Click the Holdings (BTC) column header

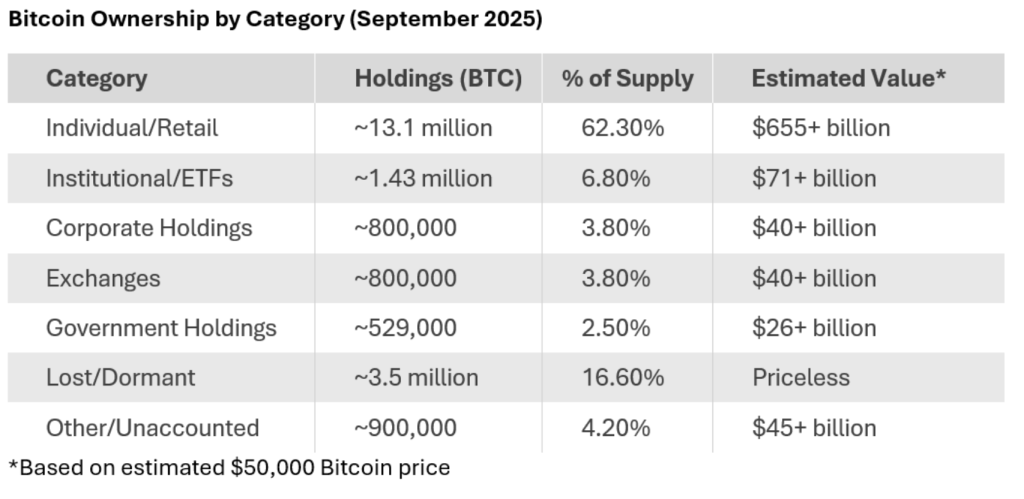coord(438,79)
